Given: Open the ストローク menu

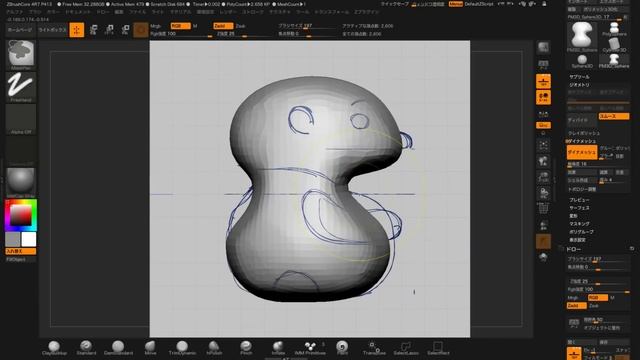Looking at the screenshot, I should 253,12.
